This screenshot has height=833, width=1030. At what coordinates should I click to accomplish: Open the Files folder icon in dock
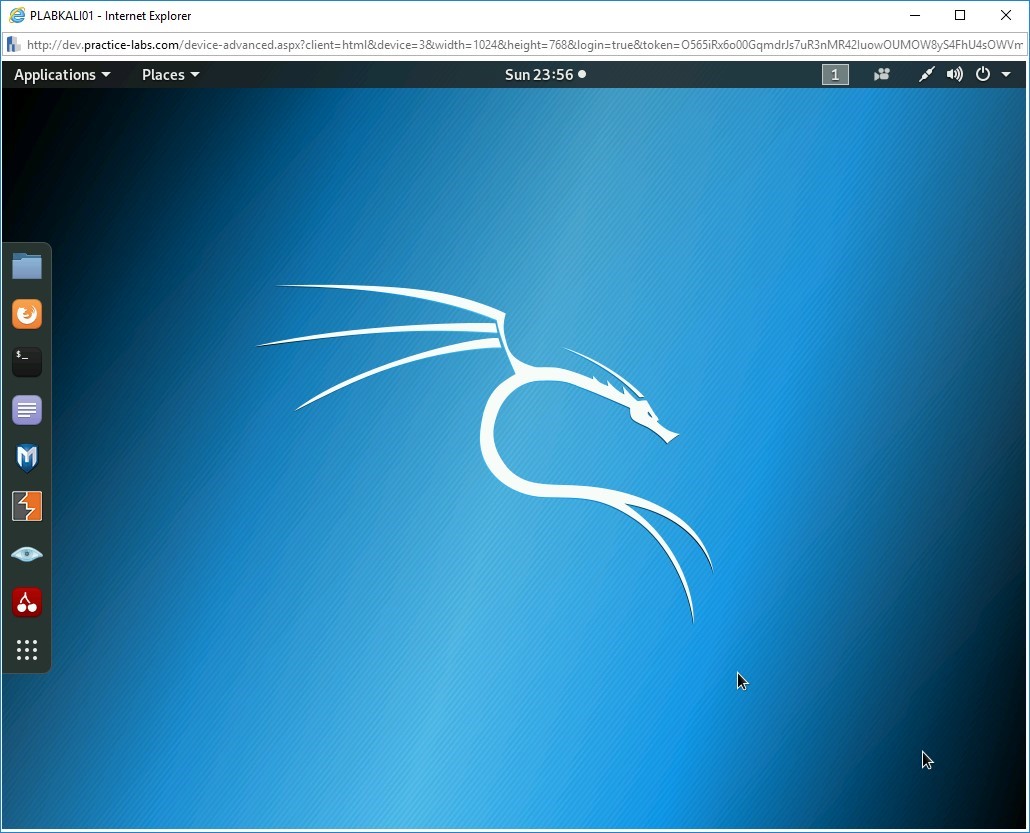click(27, 266)
